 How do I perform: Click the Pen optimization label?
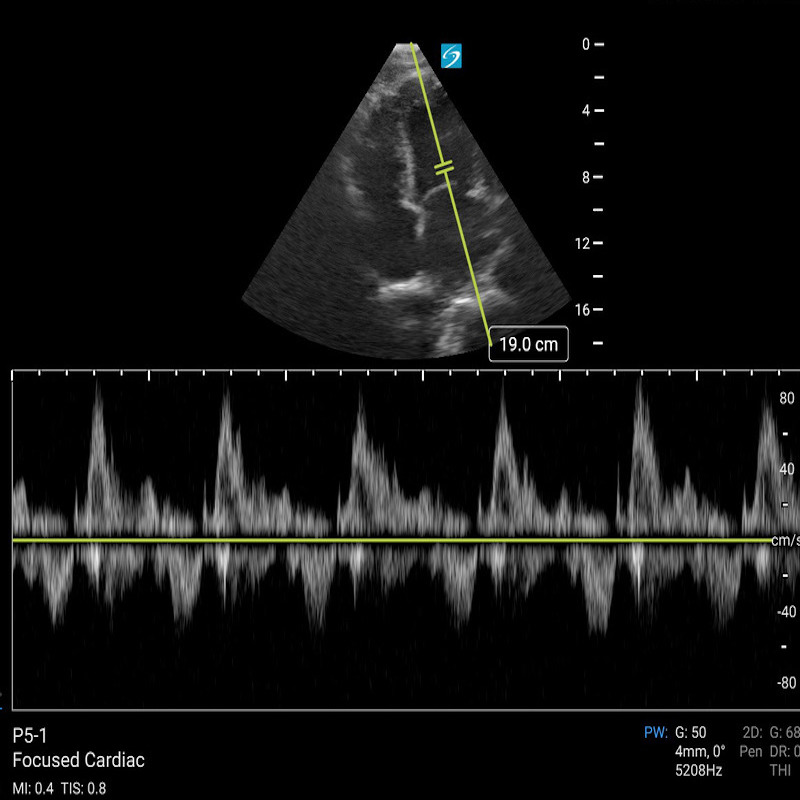pos(751,752)
